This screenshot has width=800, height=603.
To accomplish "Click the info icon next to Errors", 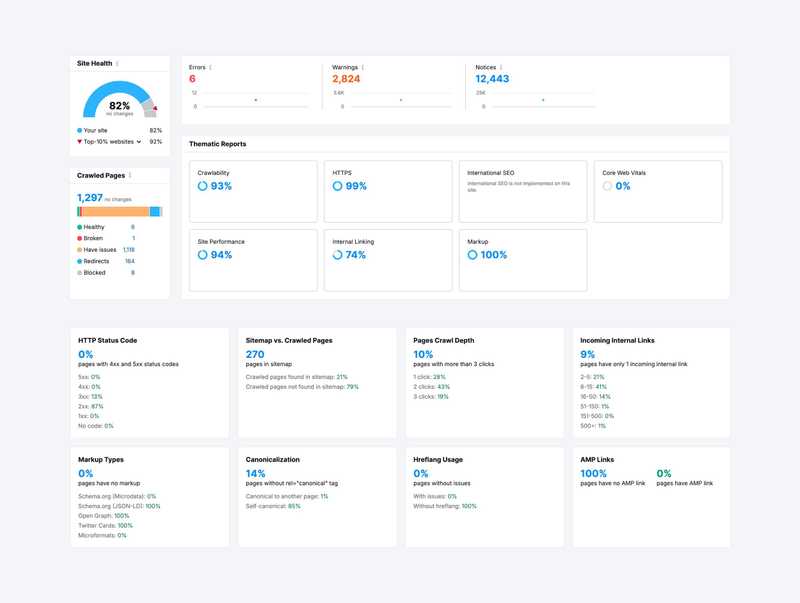I will (210, 67).
